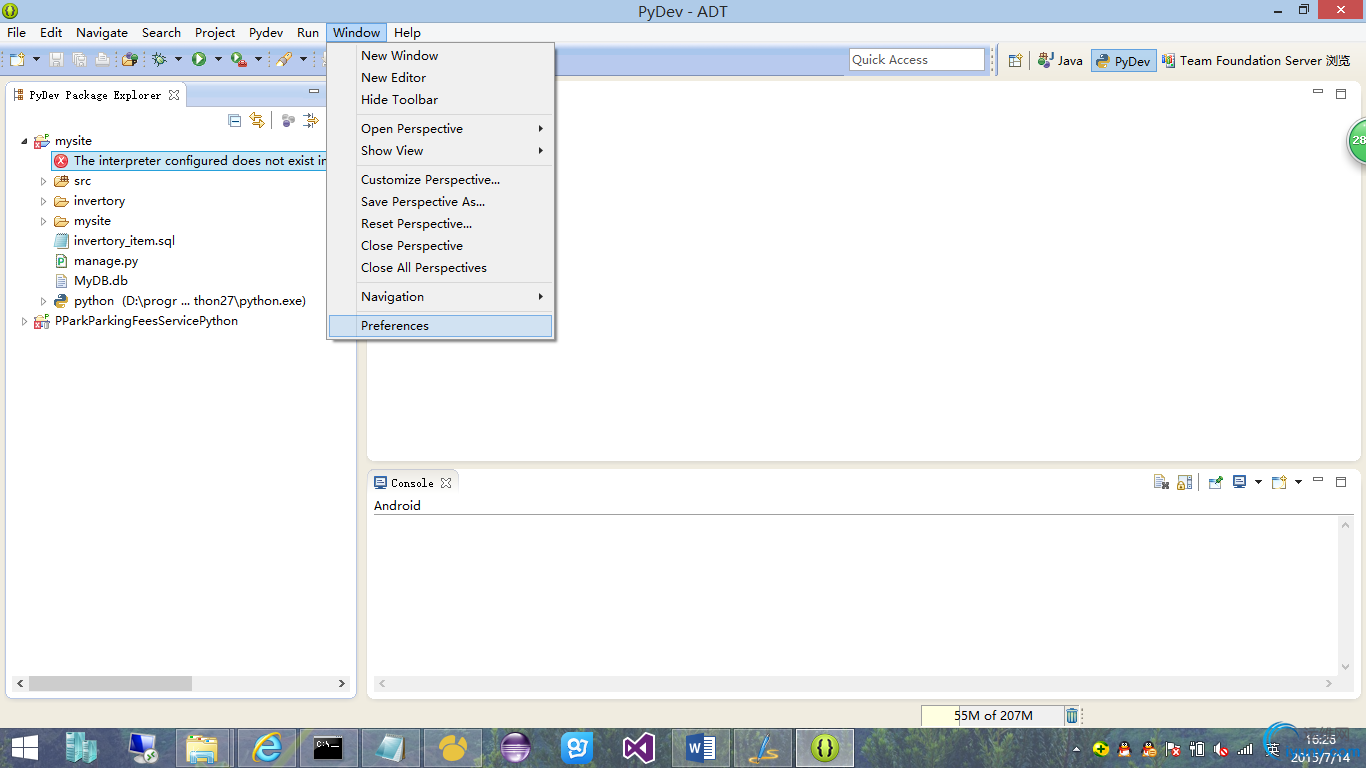Select Preferences in the Window menu
The width and height of the screenshot is (1366, 768).
click(x=440, y=326)
